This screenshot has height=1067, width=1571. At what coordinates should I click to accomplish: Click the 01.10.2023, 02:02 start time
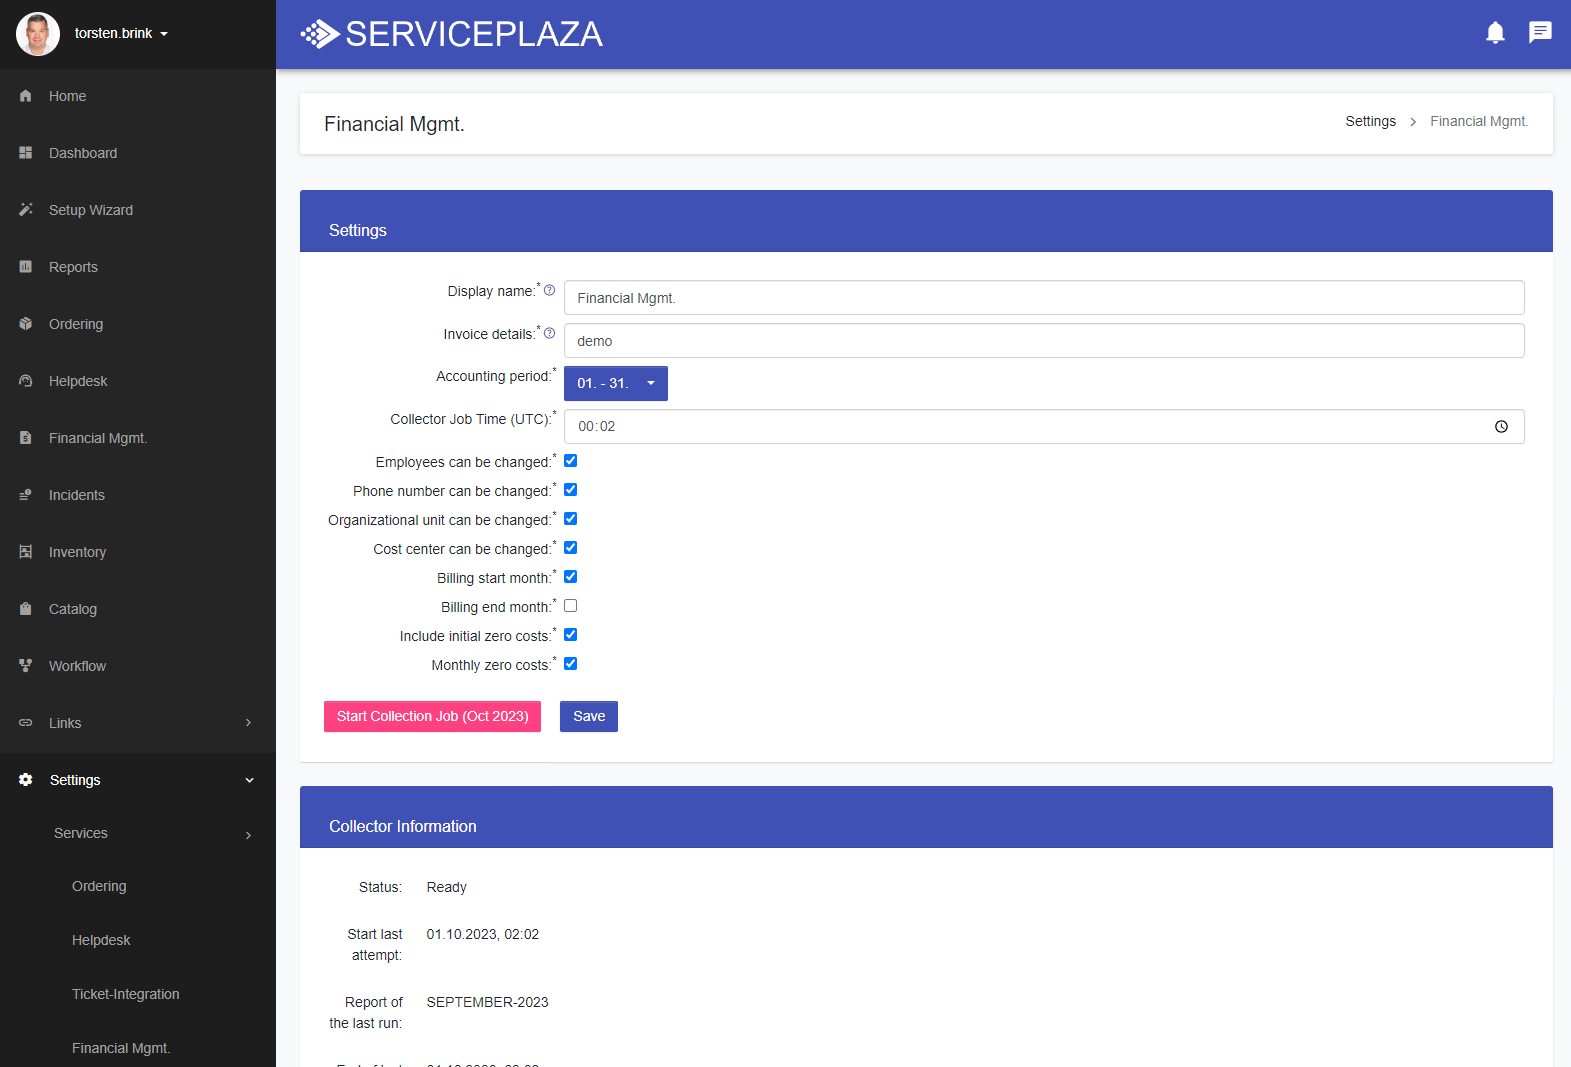tap(482, 934)
